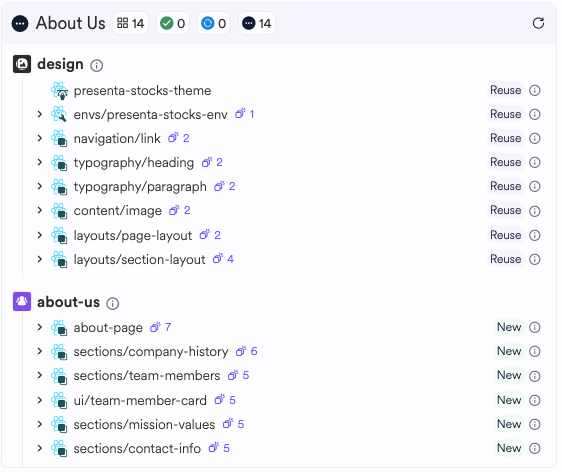This screenshot has width=562, height=472.
Task: Expand the about-page row
Action: tap(39, 327)
